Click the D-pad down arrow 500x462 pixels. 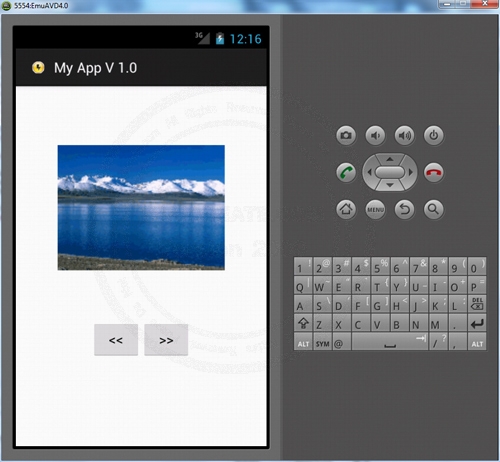tap(390, 185)
